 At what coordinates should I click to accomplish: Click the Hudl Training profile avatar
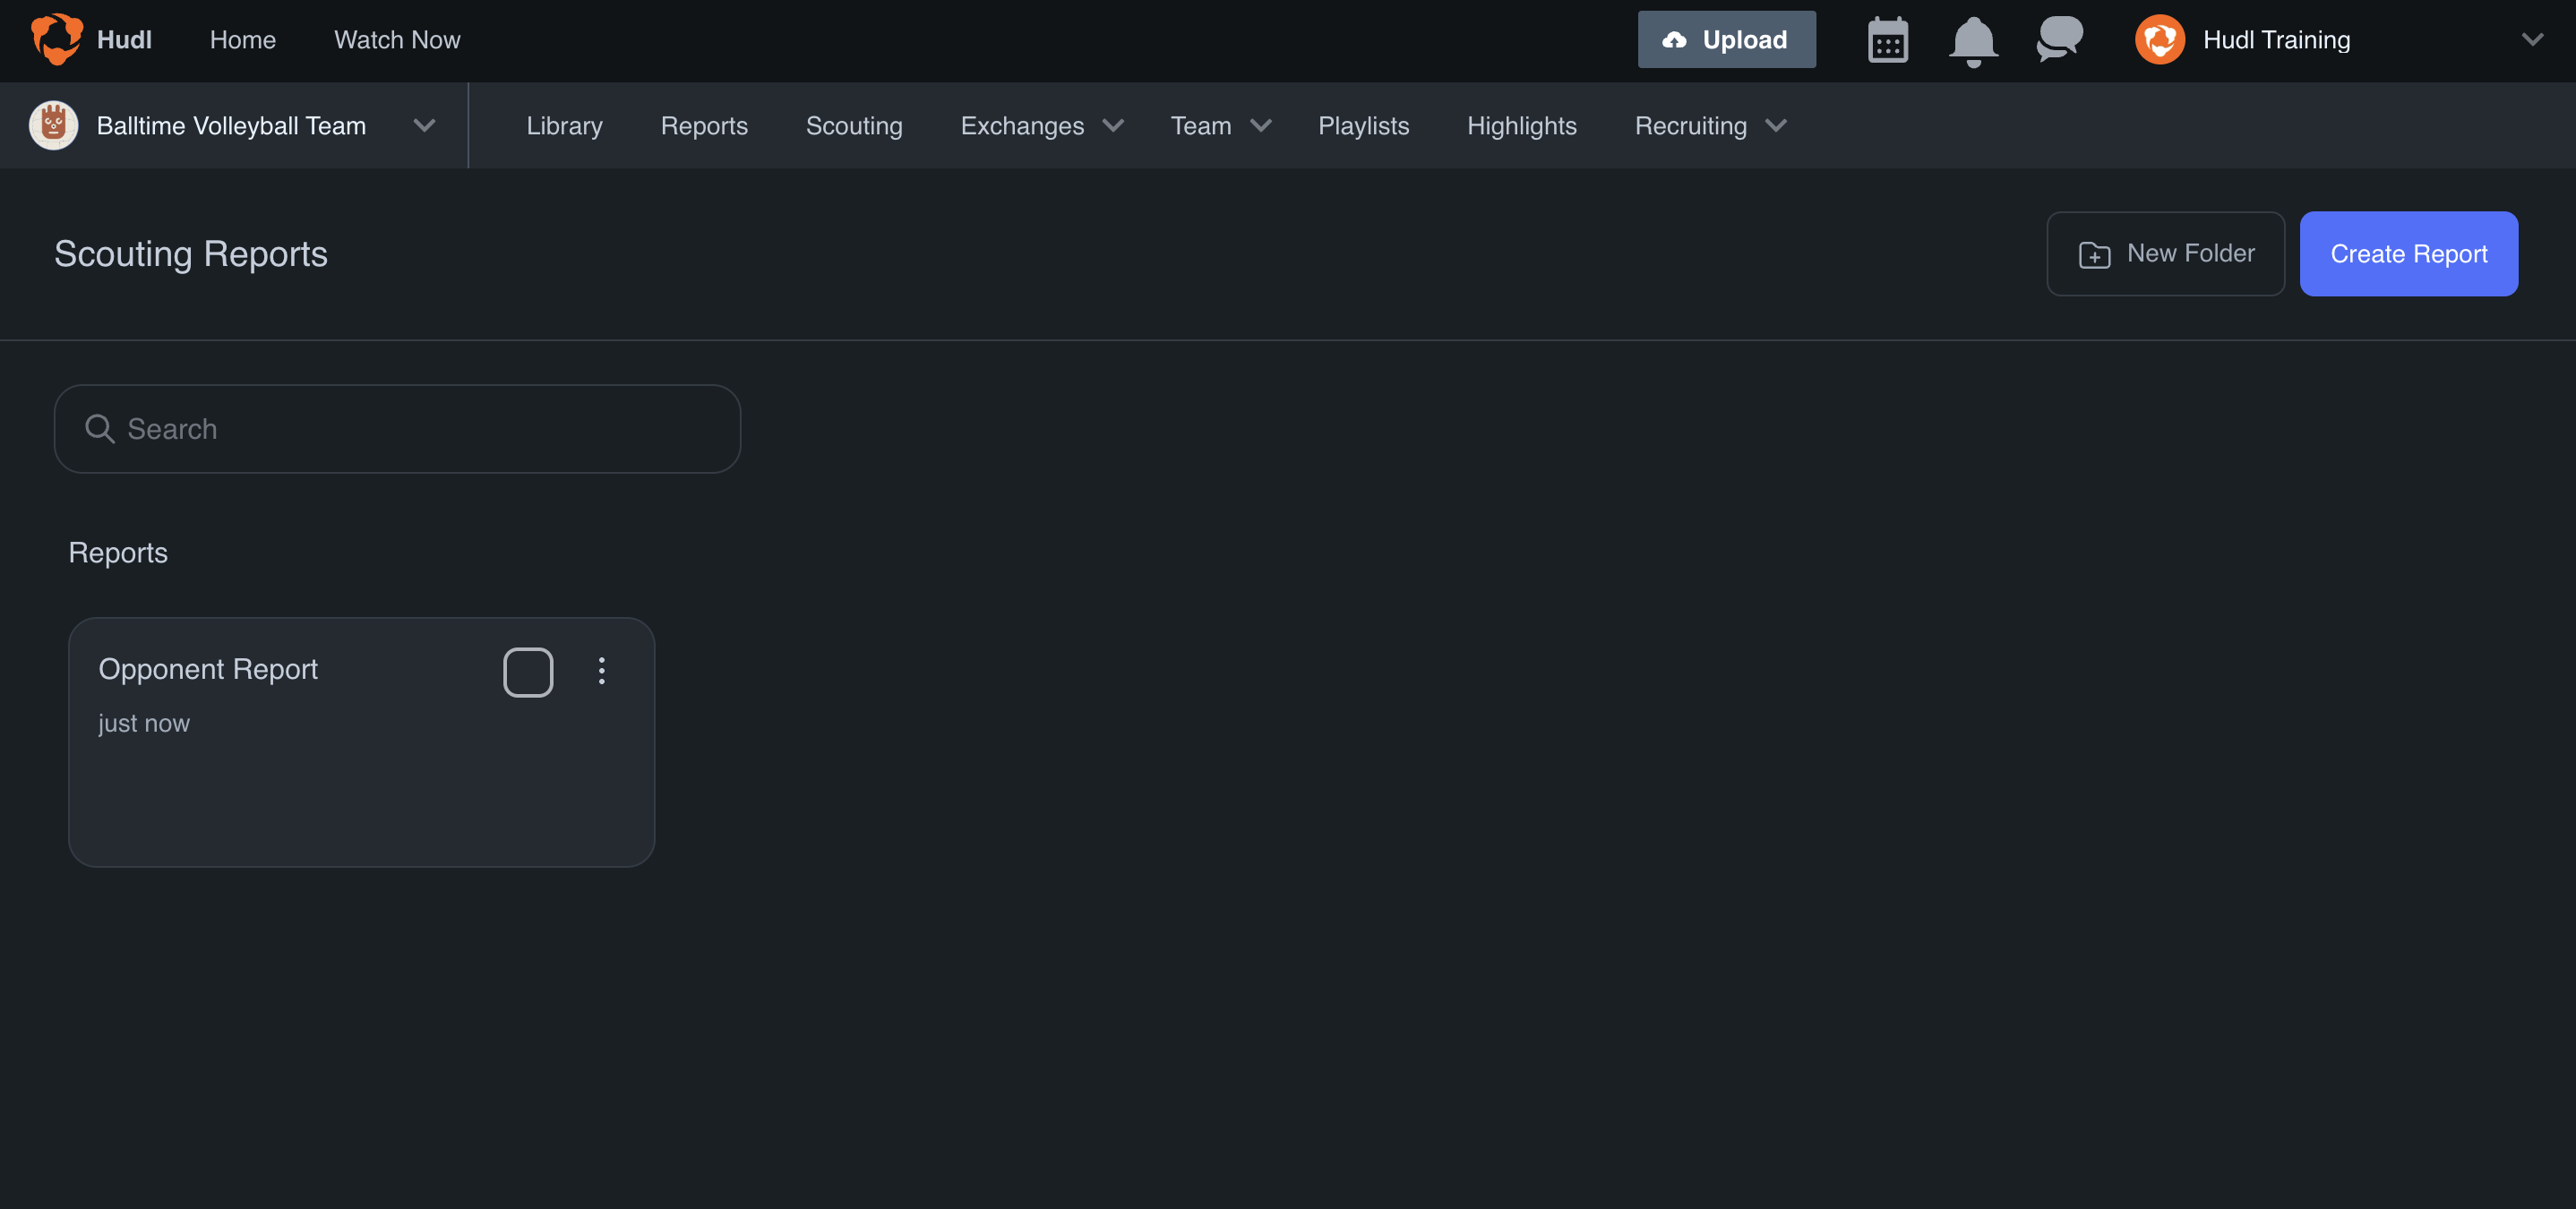(x=2160, y=40)
